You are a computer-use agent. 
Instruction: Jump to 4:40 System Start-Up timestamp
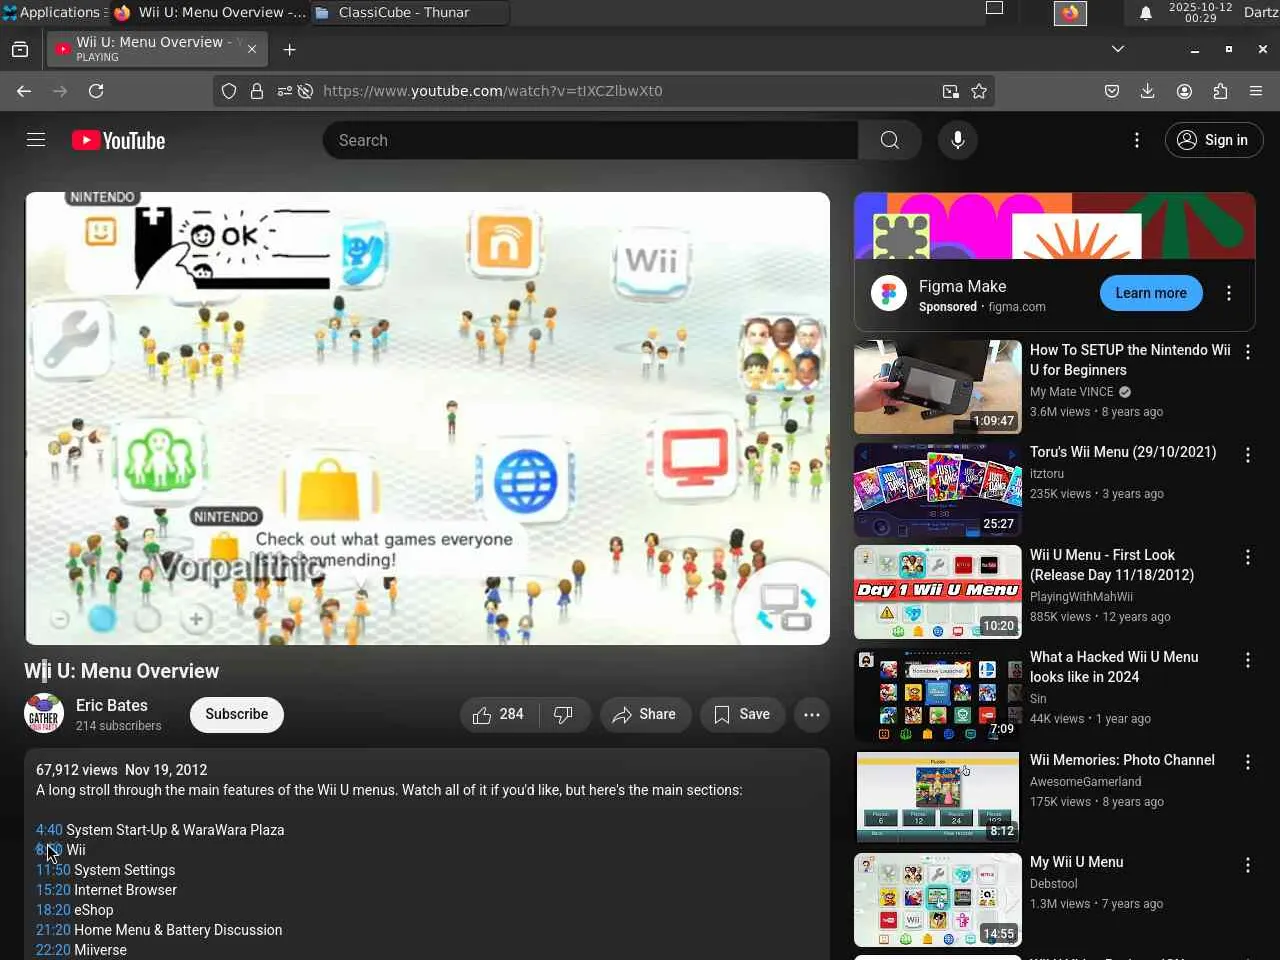49,830
